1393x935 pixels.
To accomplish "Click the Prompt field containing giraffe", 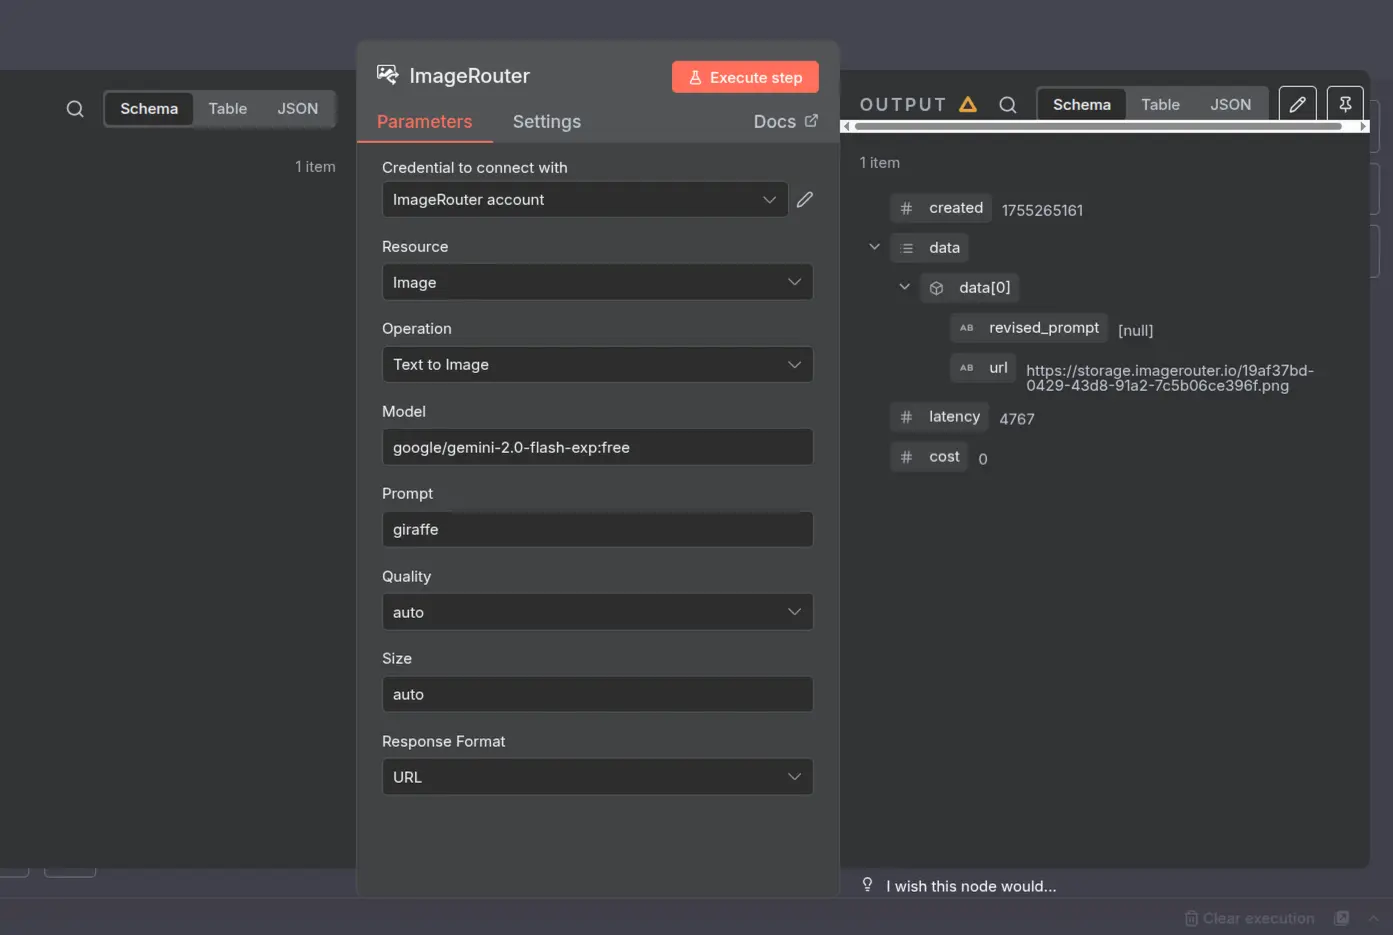I will (598, 529).
